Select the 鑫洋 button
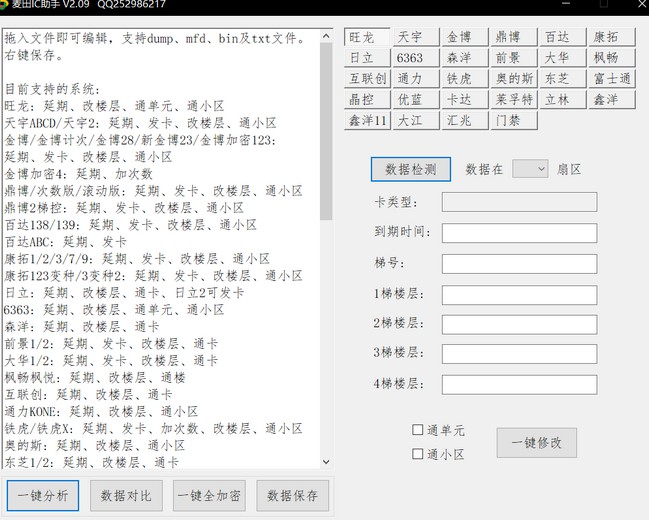The width and height of the screenshot is (649, 520). point(612,99)
